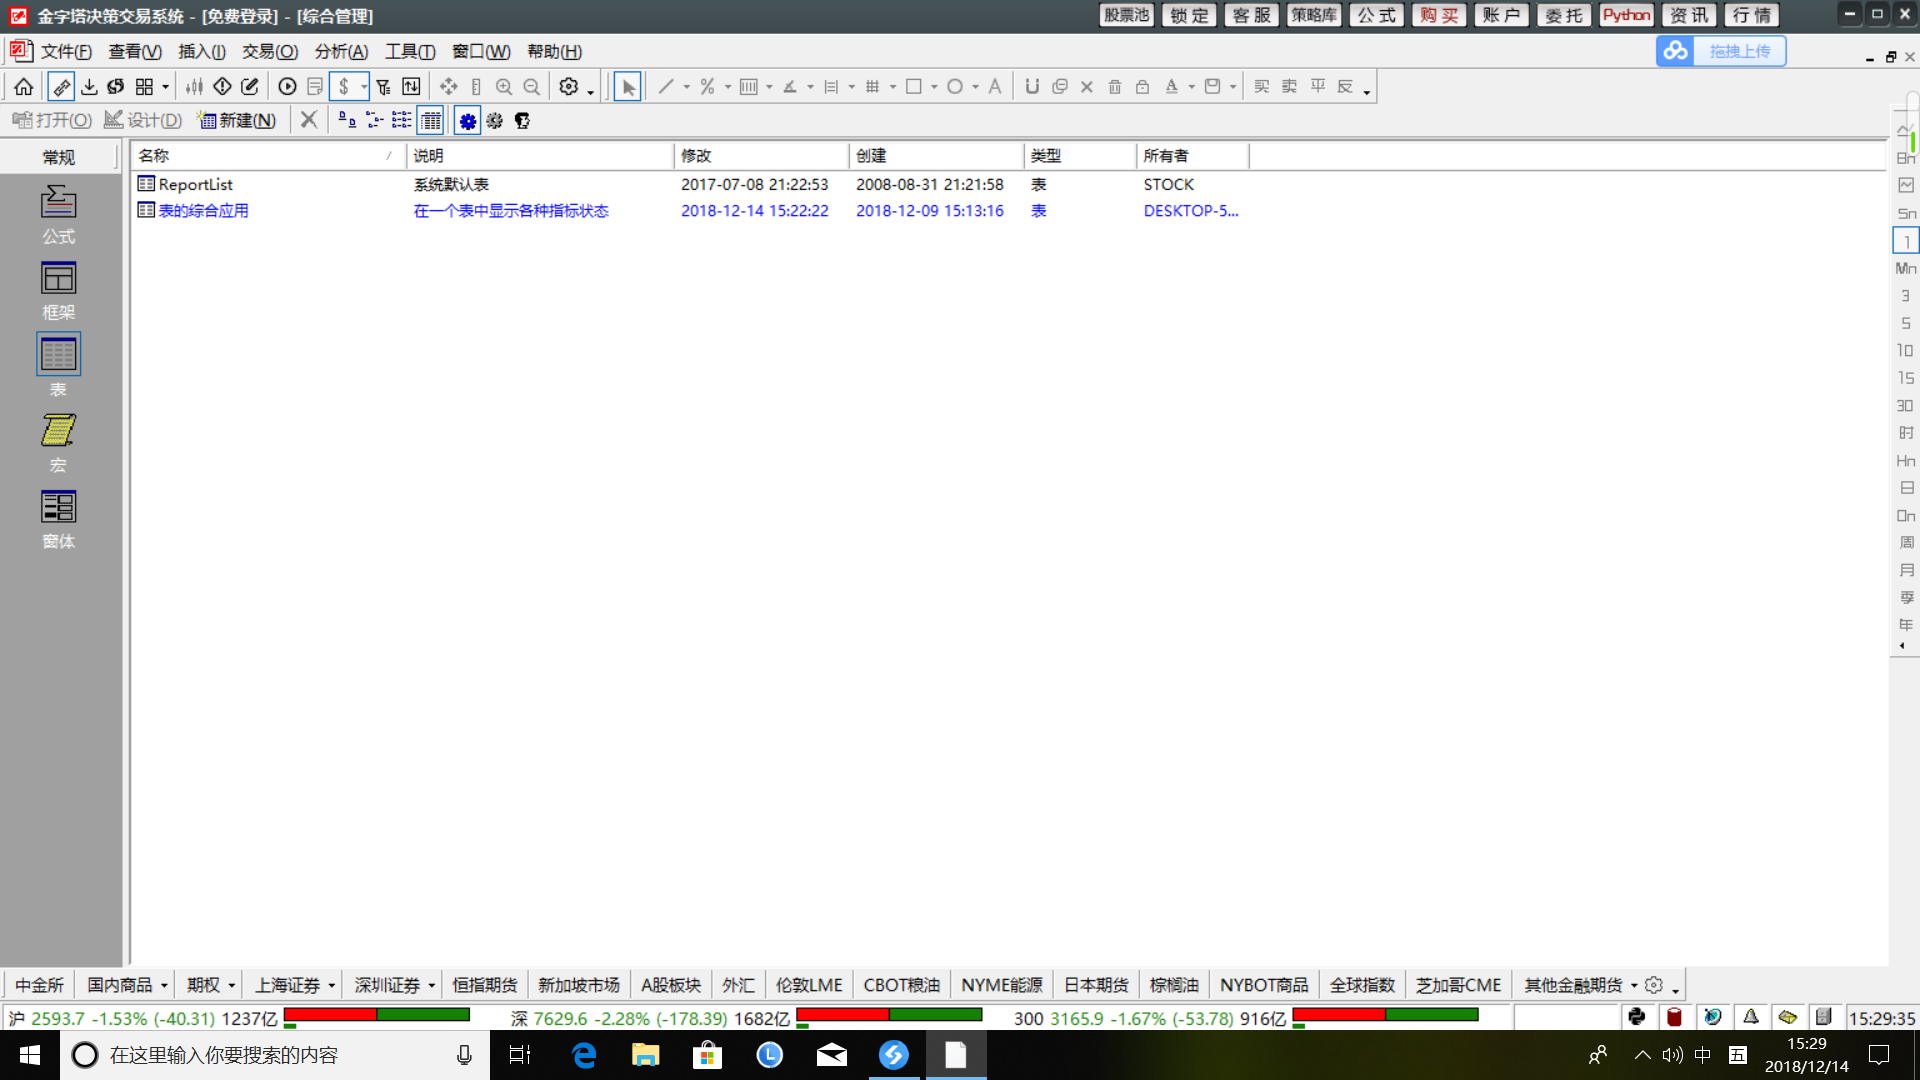Open the 查看(V) menu
Viewport: 1920px width, 1080px height.
coord(135,52)
